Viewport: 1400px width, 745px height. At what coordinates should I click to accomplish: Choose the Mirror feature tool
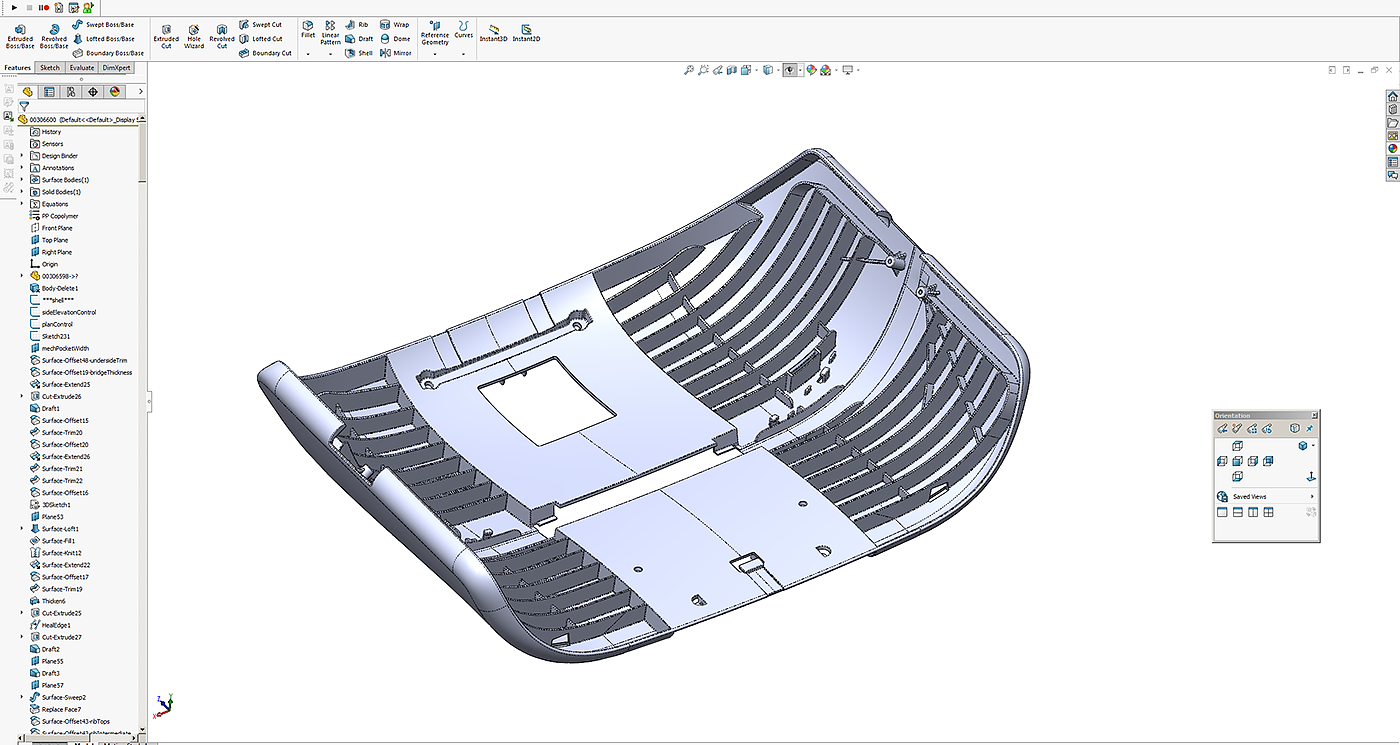pyautogui.click(x=395, y=53)
